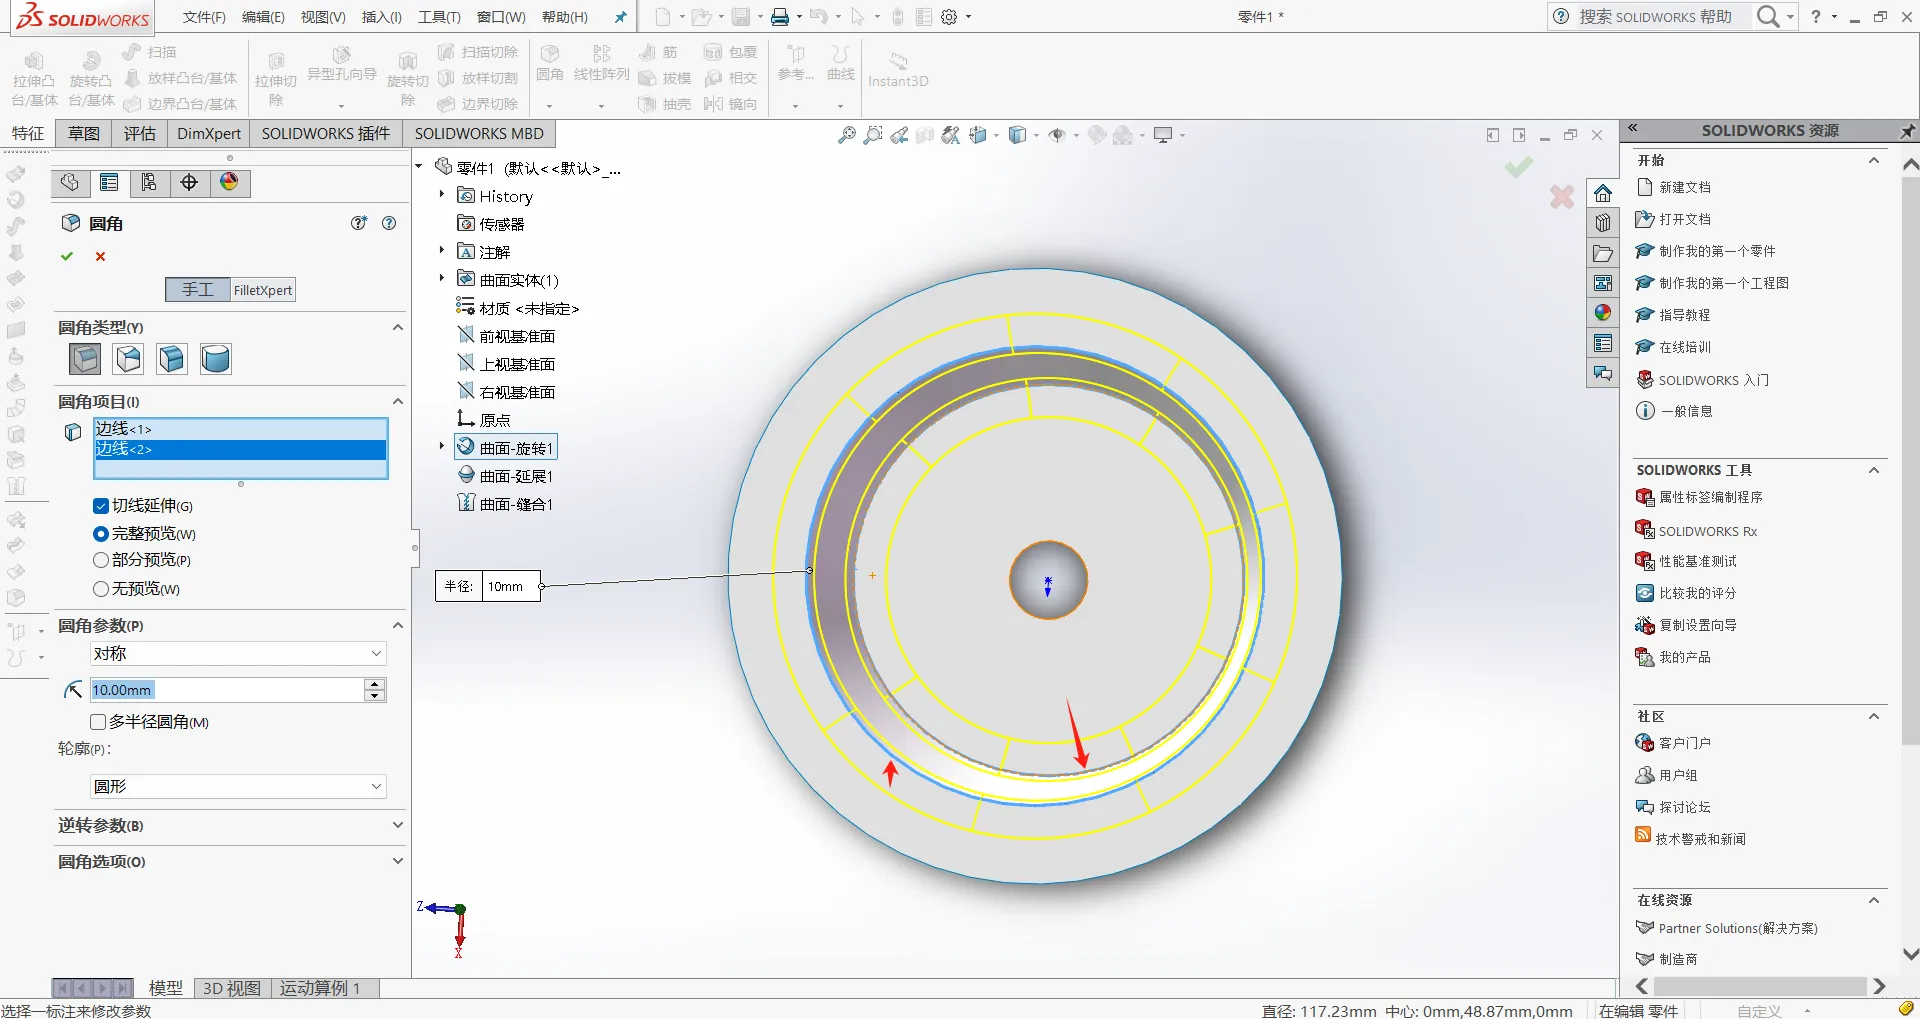
Task: Select the full round fillet type icon
Action: tap(215, 359)
